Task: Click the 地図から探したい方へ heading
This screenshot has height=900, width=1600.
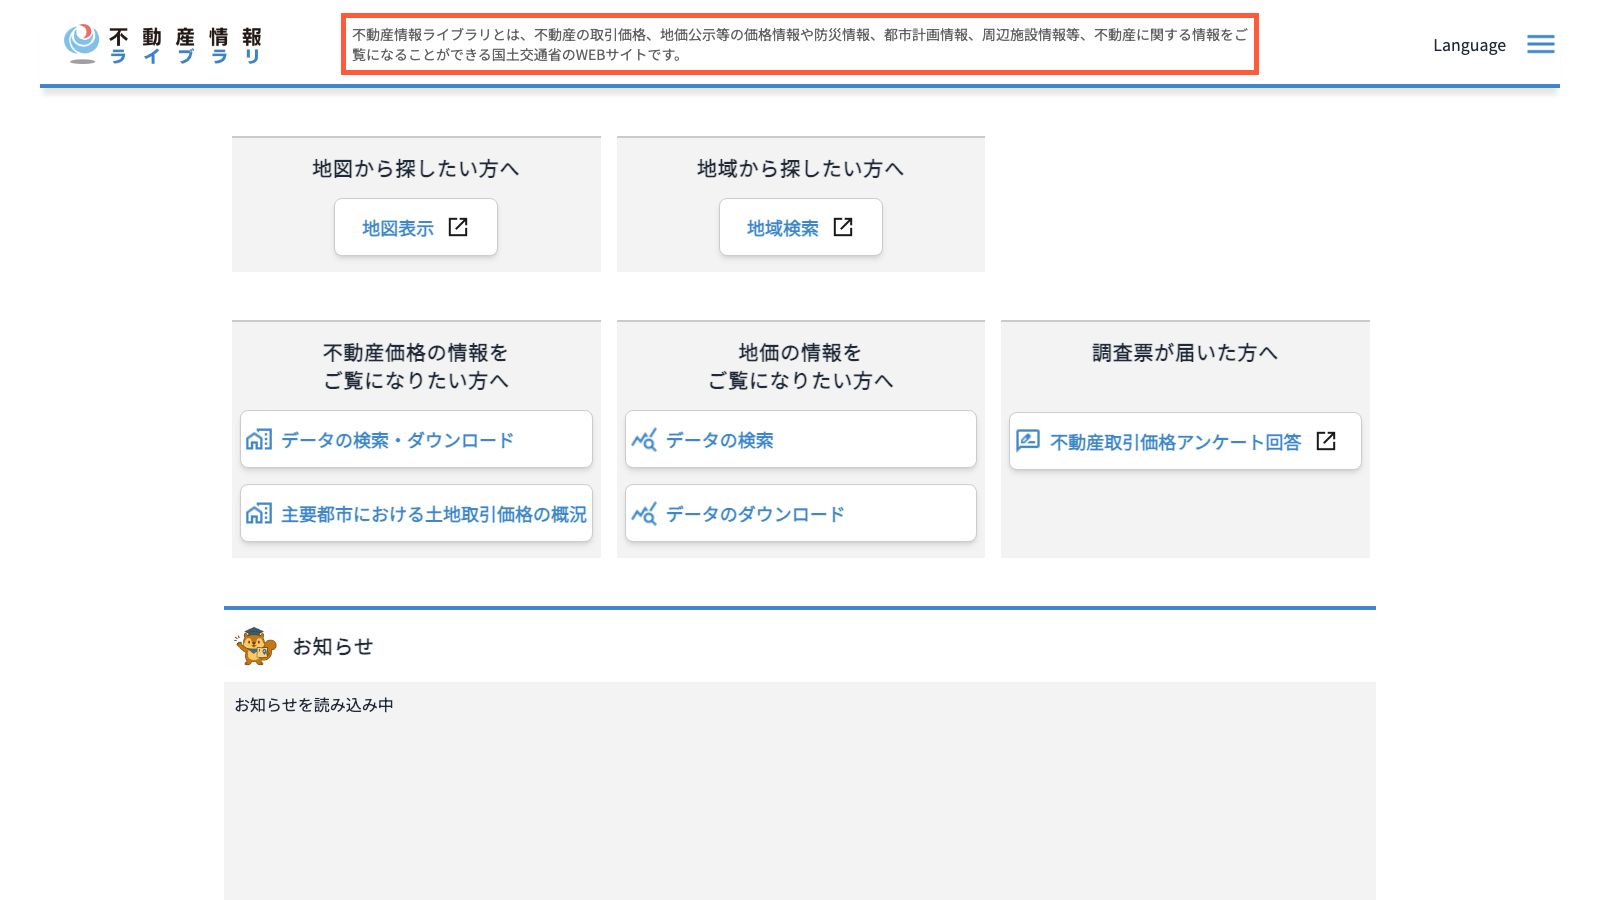Action: [x=416, y=168]
